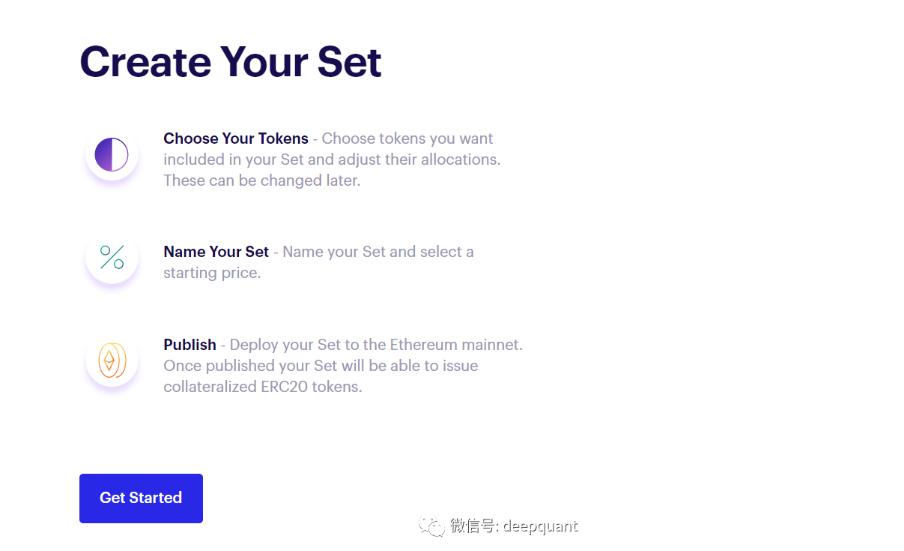The image size is (904, 551).
Task: Select the "Choose Your Tokens" bold heading
Action: 236,139
